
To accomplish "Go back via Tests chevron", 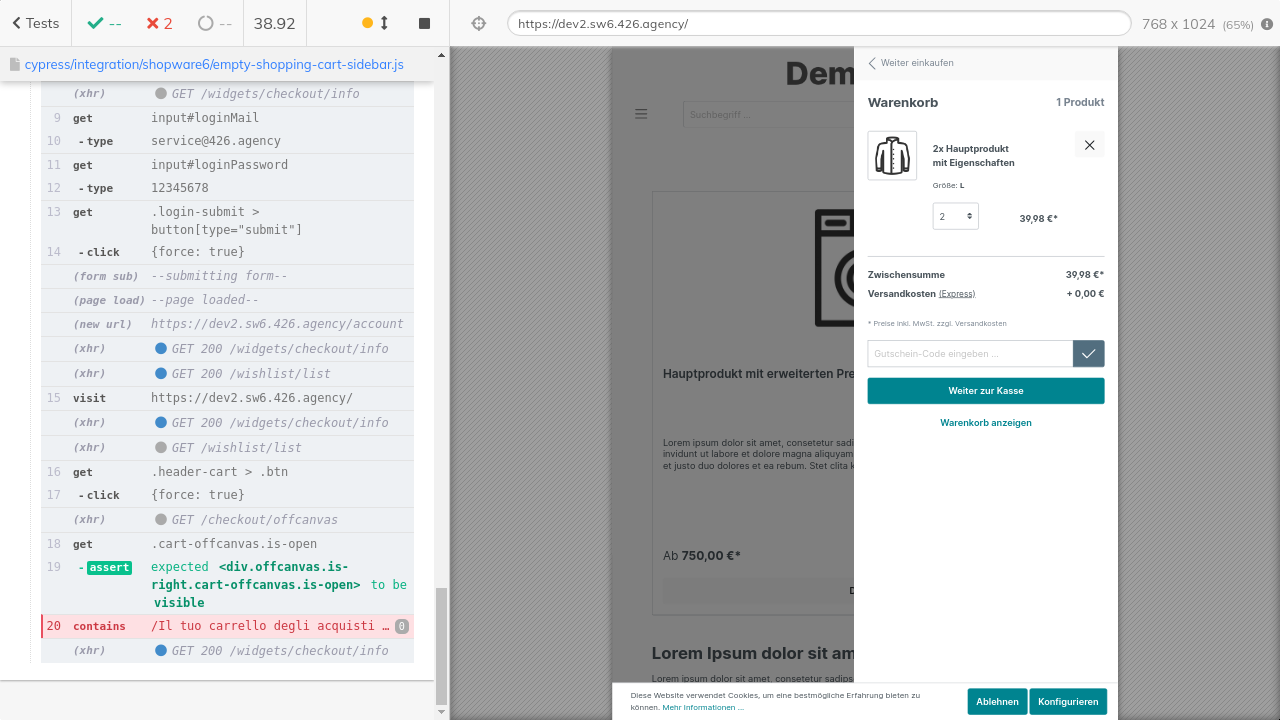I will click(x=35, y=23).
